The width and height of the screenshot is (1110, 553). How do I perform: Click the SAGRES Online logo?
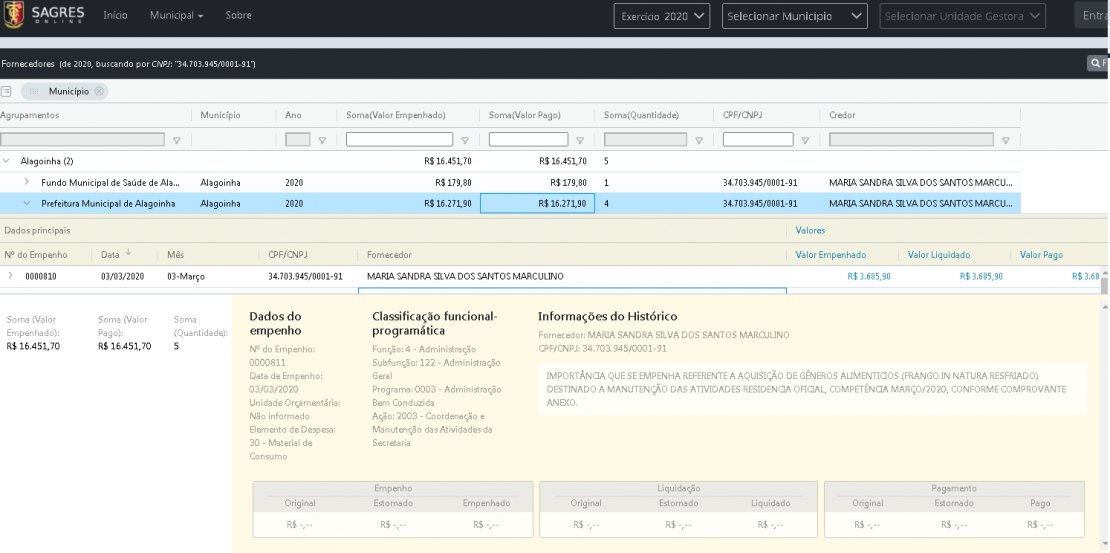tap(43, 16)
